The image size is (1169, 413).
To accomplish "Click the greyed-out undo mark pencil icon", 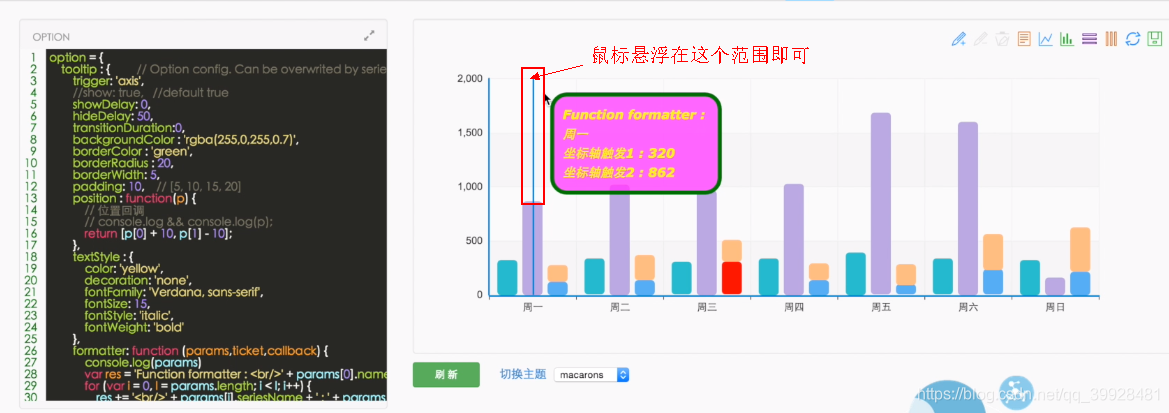I will tap(981, 38).
